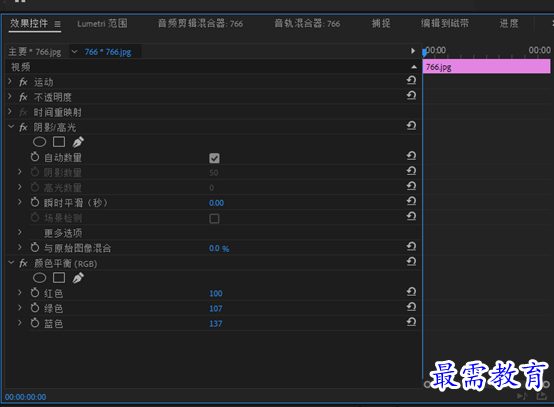Expand the 瞬时平滑（秒） parameter
The width and height of the screenshot is (554, 407).
click(20, 202)
